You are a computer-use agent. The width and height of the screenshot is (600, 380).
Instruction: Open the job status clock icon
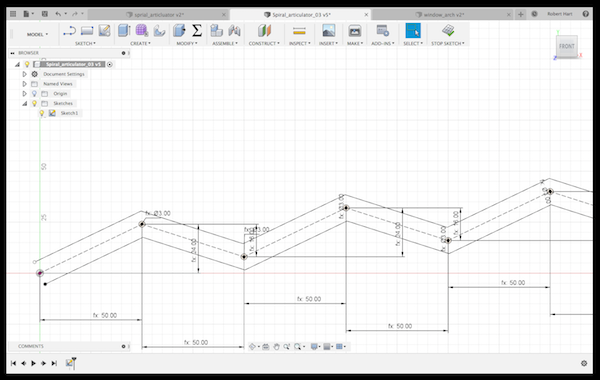pyautogui.click(x=534, y=14)
